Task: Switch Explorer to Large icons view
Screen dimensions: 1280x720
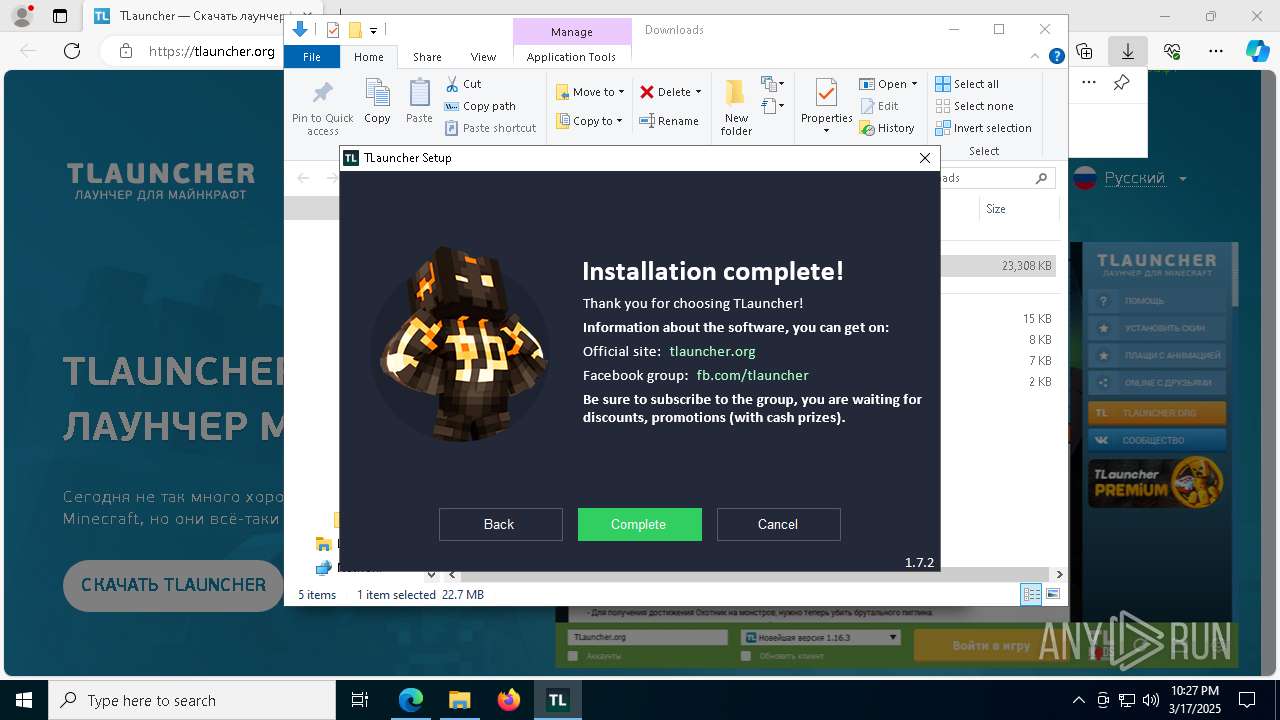Action: click(x=1052, y=594)
